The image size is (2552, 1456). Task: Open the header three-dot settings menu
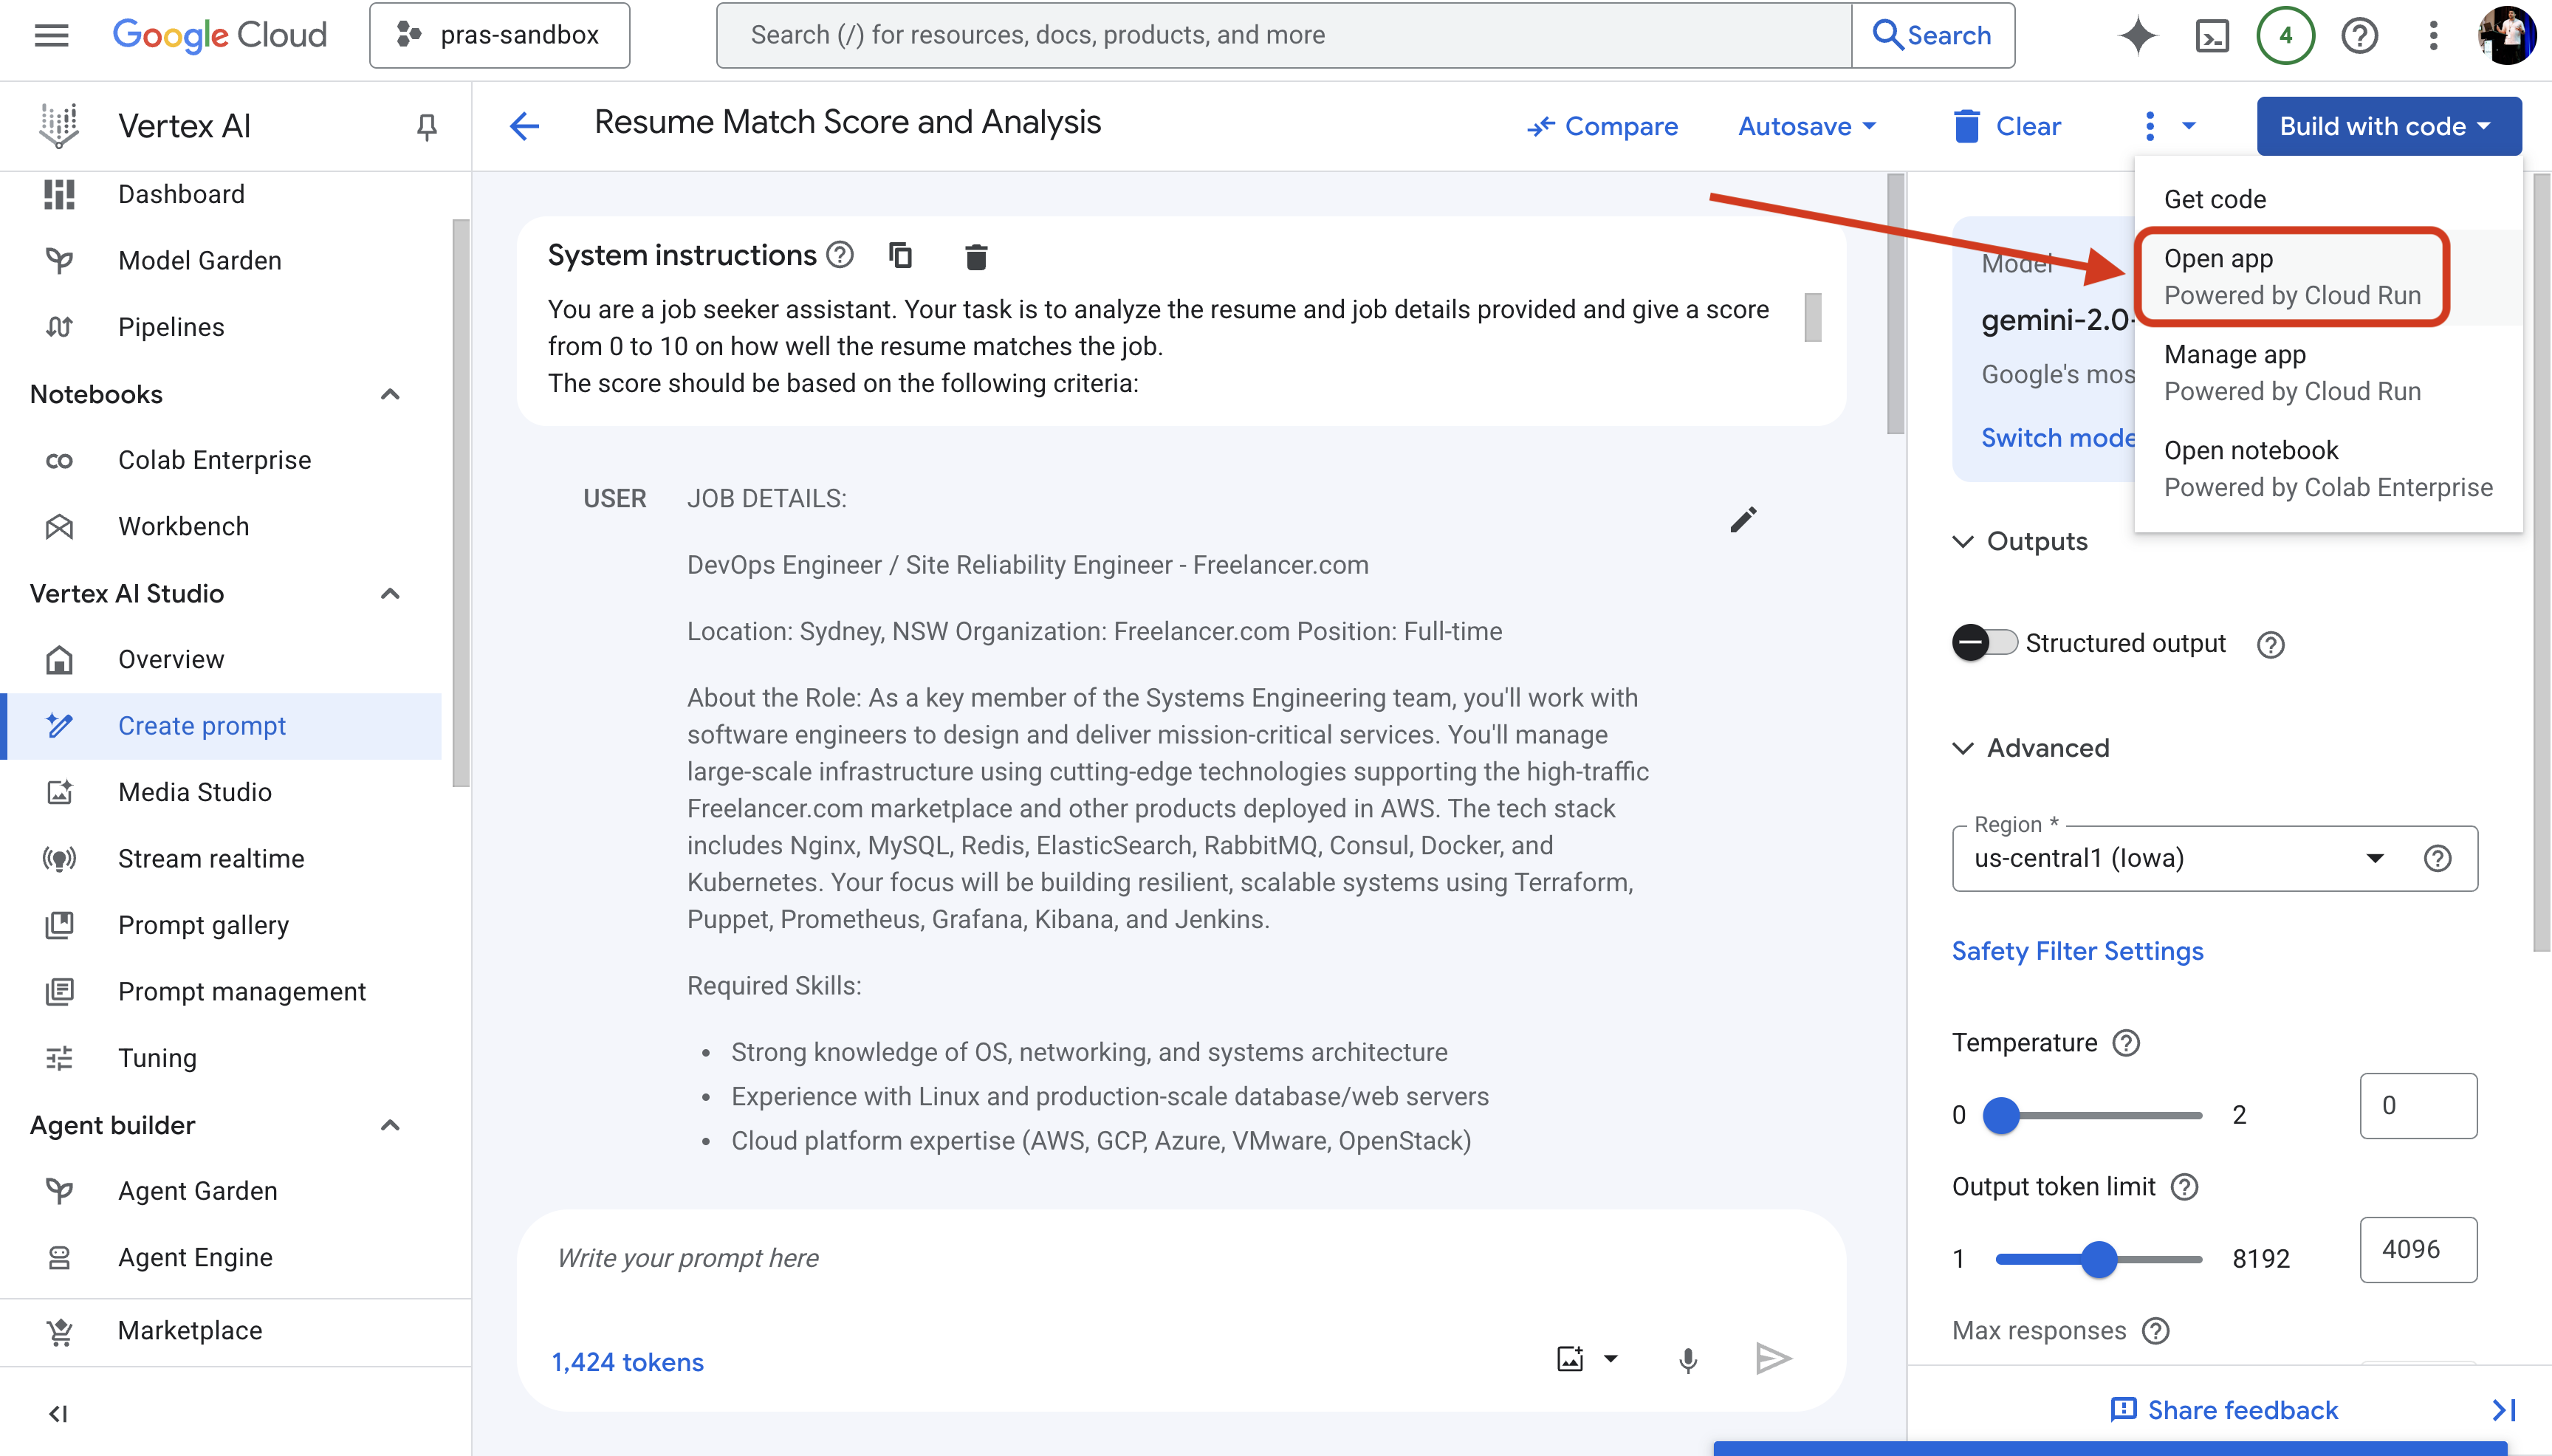coord(2433,36)
